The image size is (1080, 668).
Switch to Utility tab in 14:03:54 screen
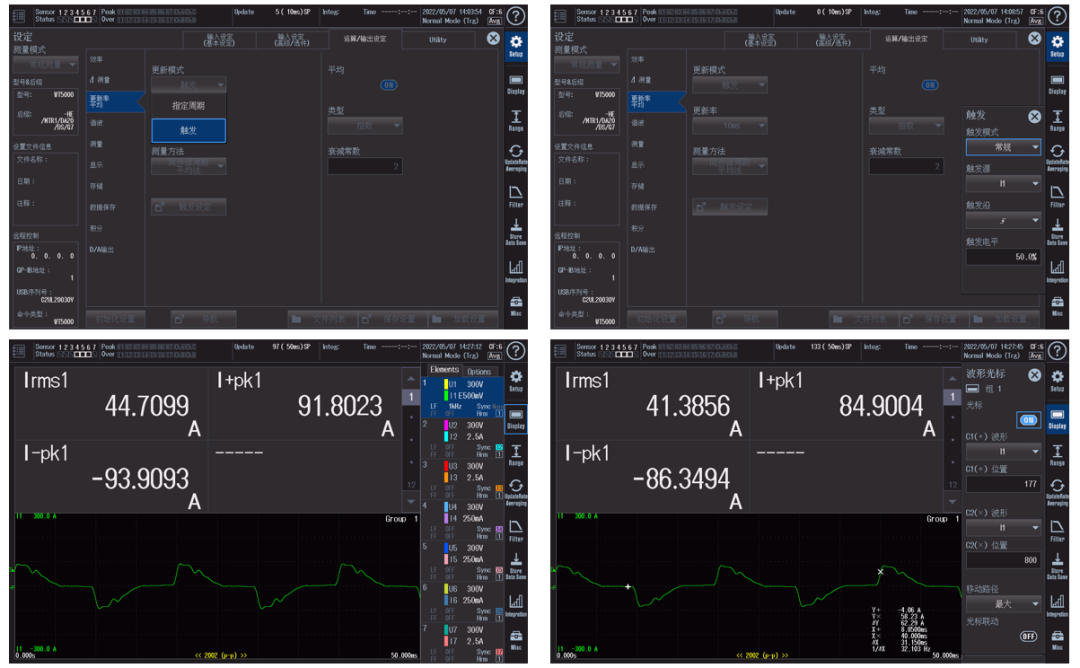438,40
